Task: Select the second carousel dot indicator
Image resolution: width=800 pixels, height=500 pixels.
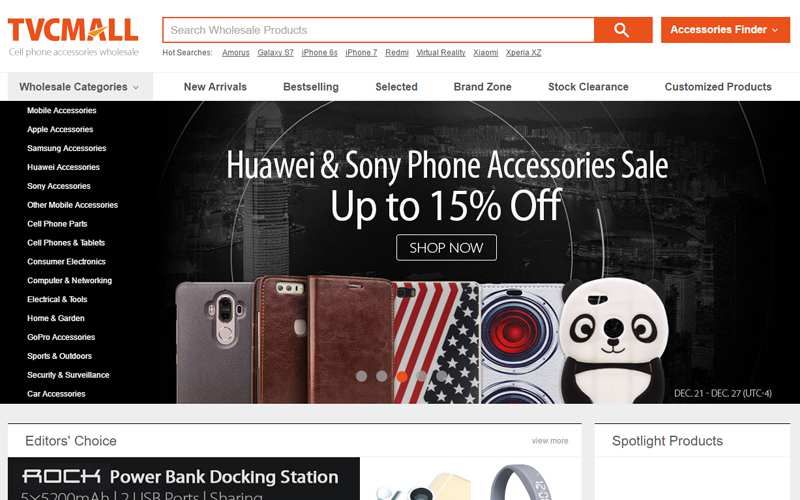Action: (x=382, y=377)
